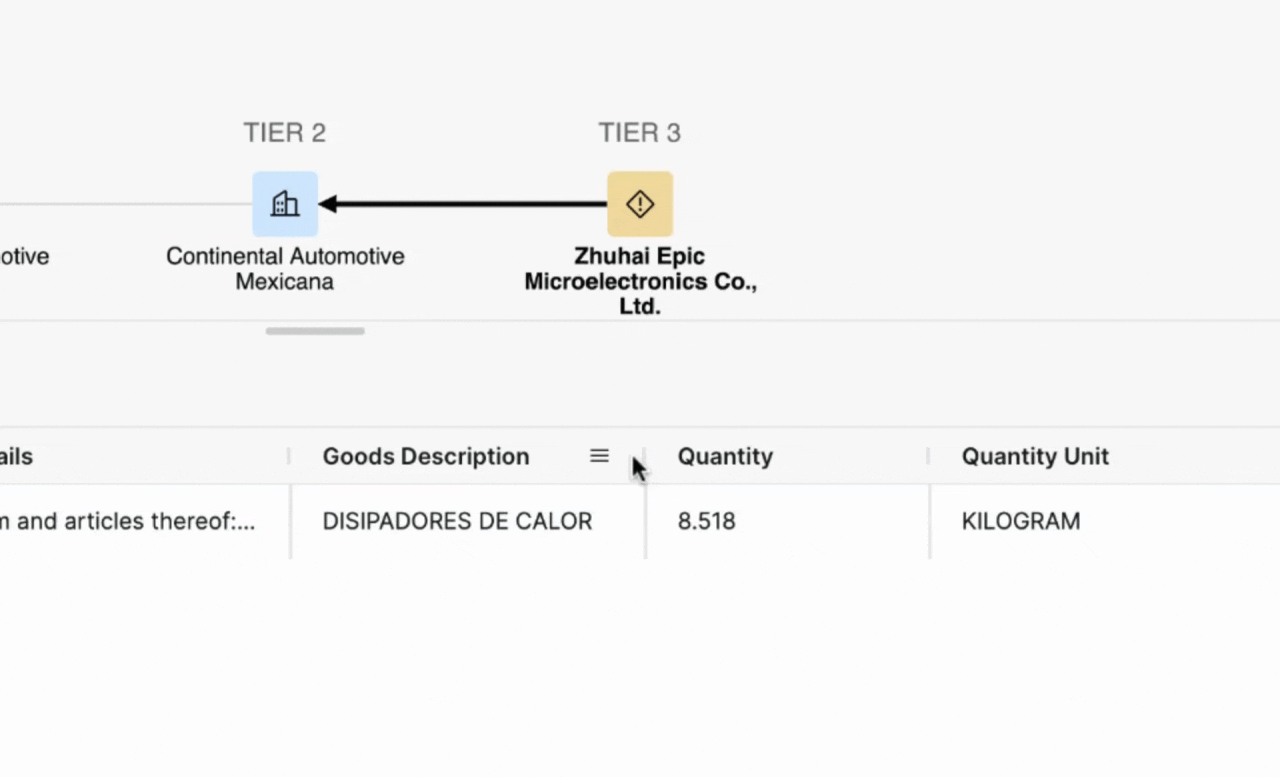Click the TIER 3 heading label
Viewport: 1280px width, 777px height.
[640, 133]
